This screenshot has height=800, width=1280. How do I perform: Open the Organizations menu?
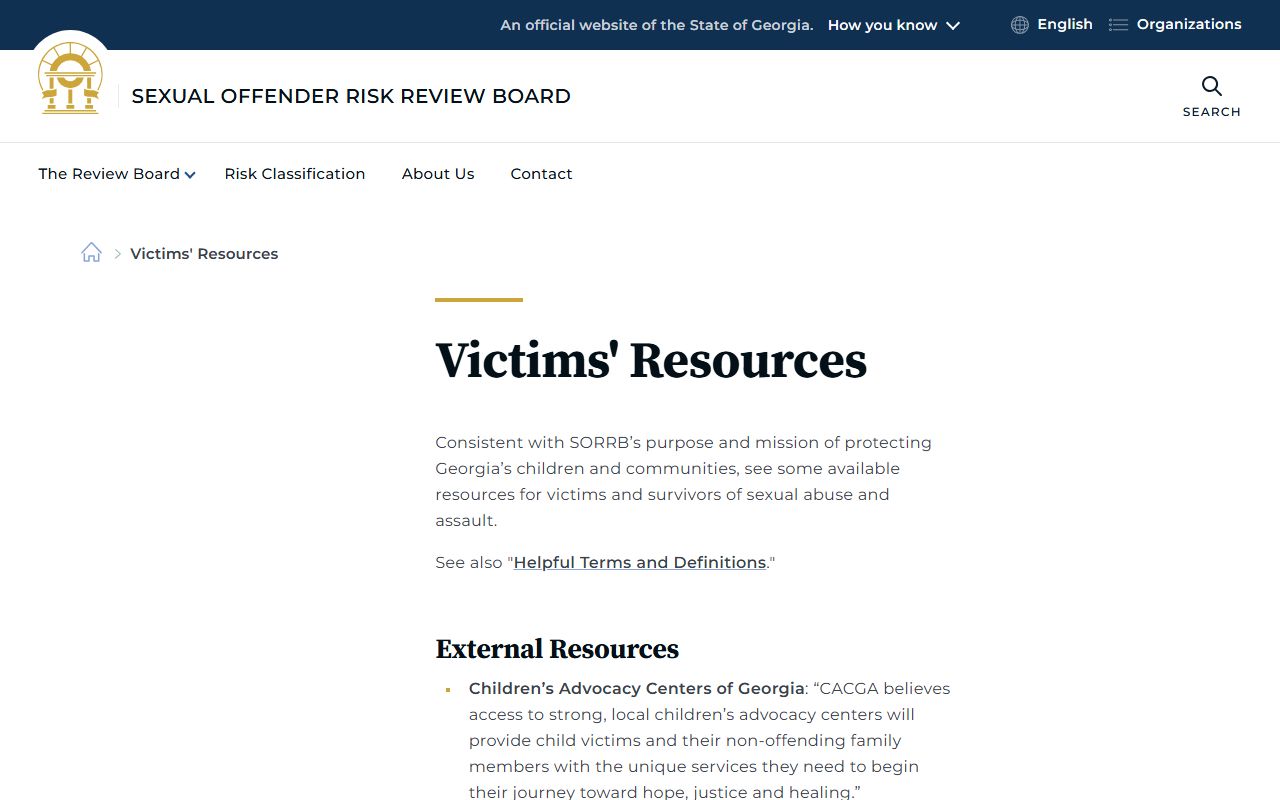[x=1189, y=24]
